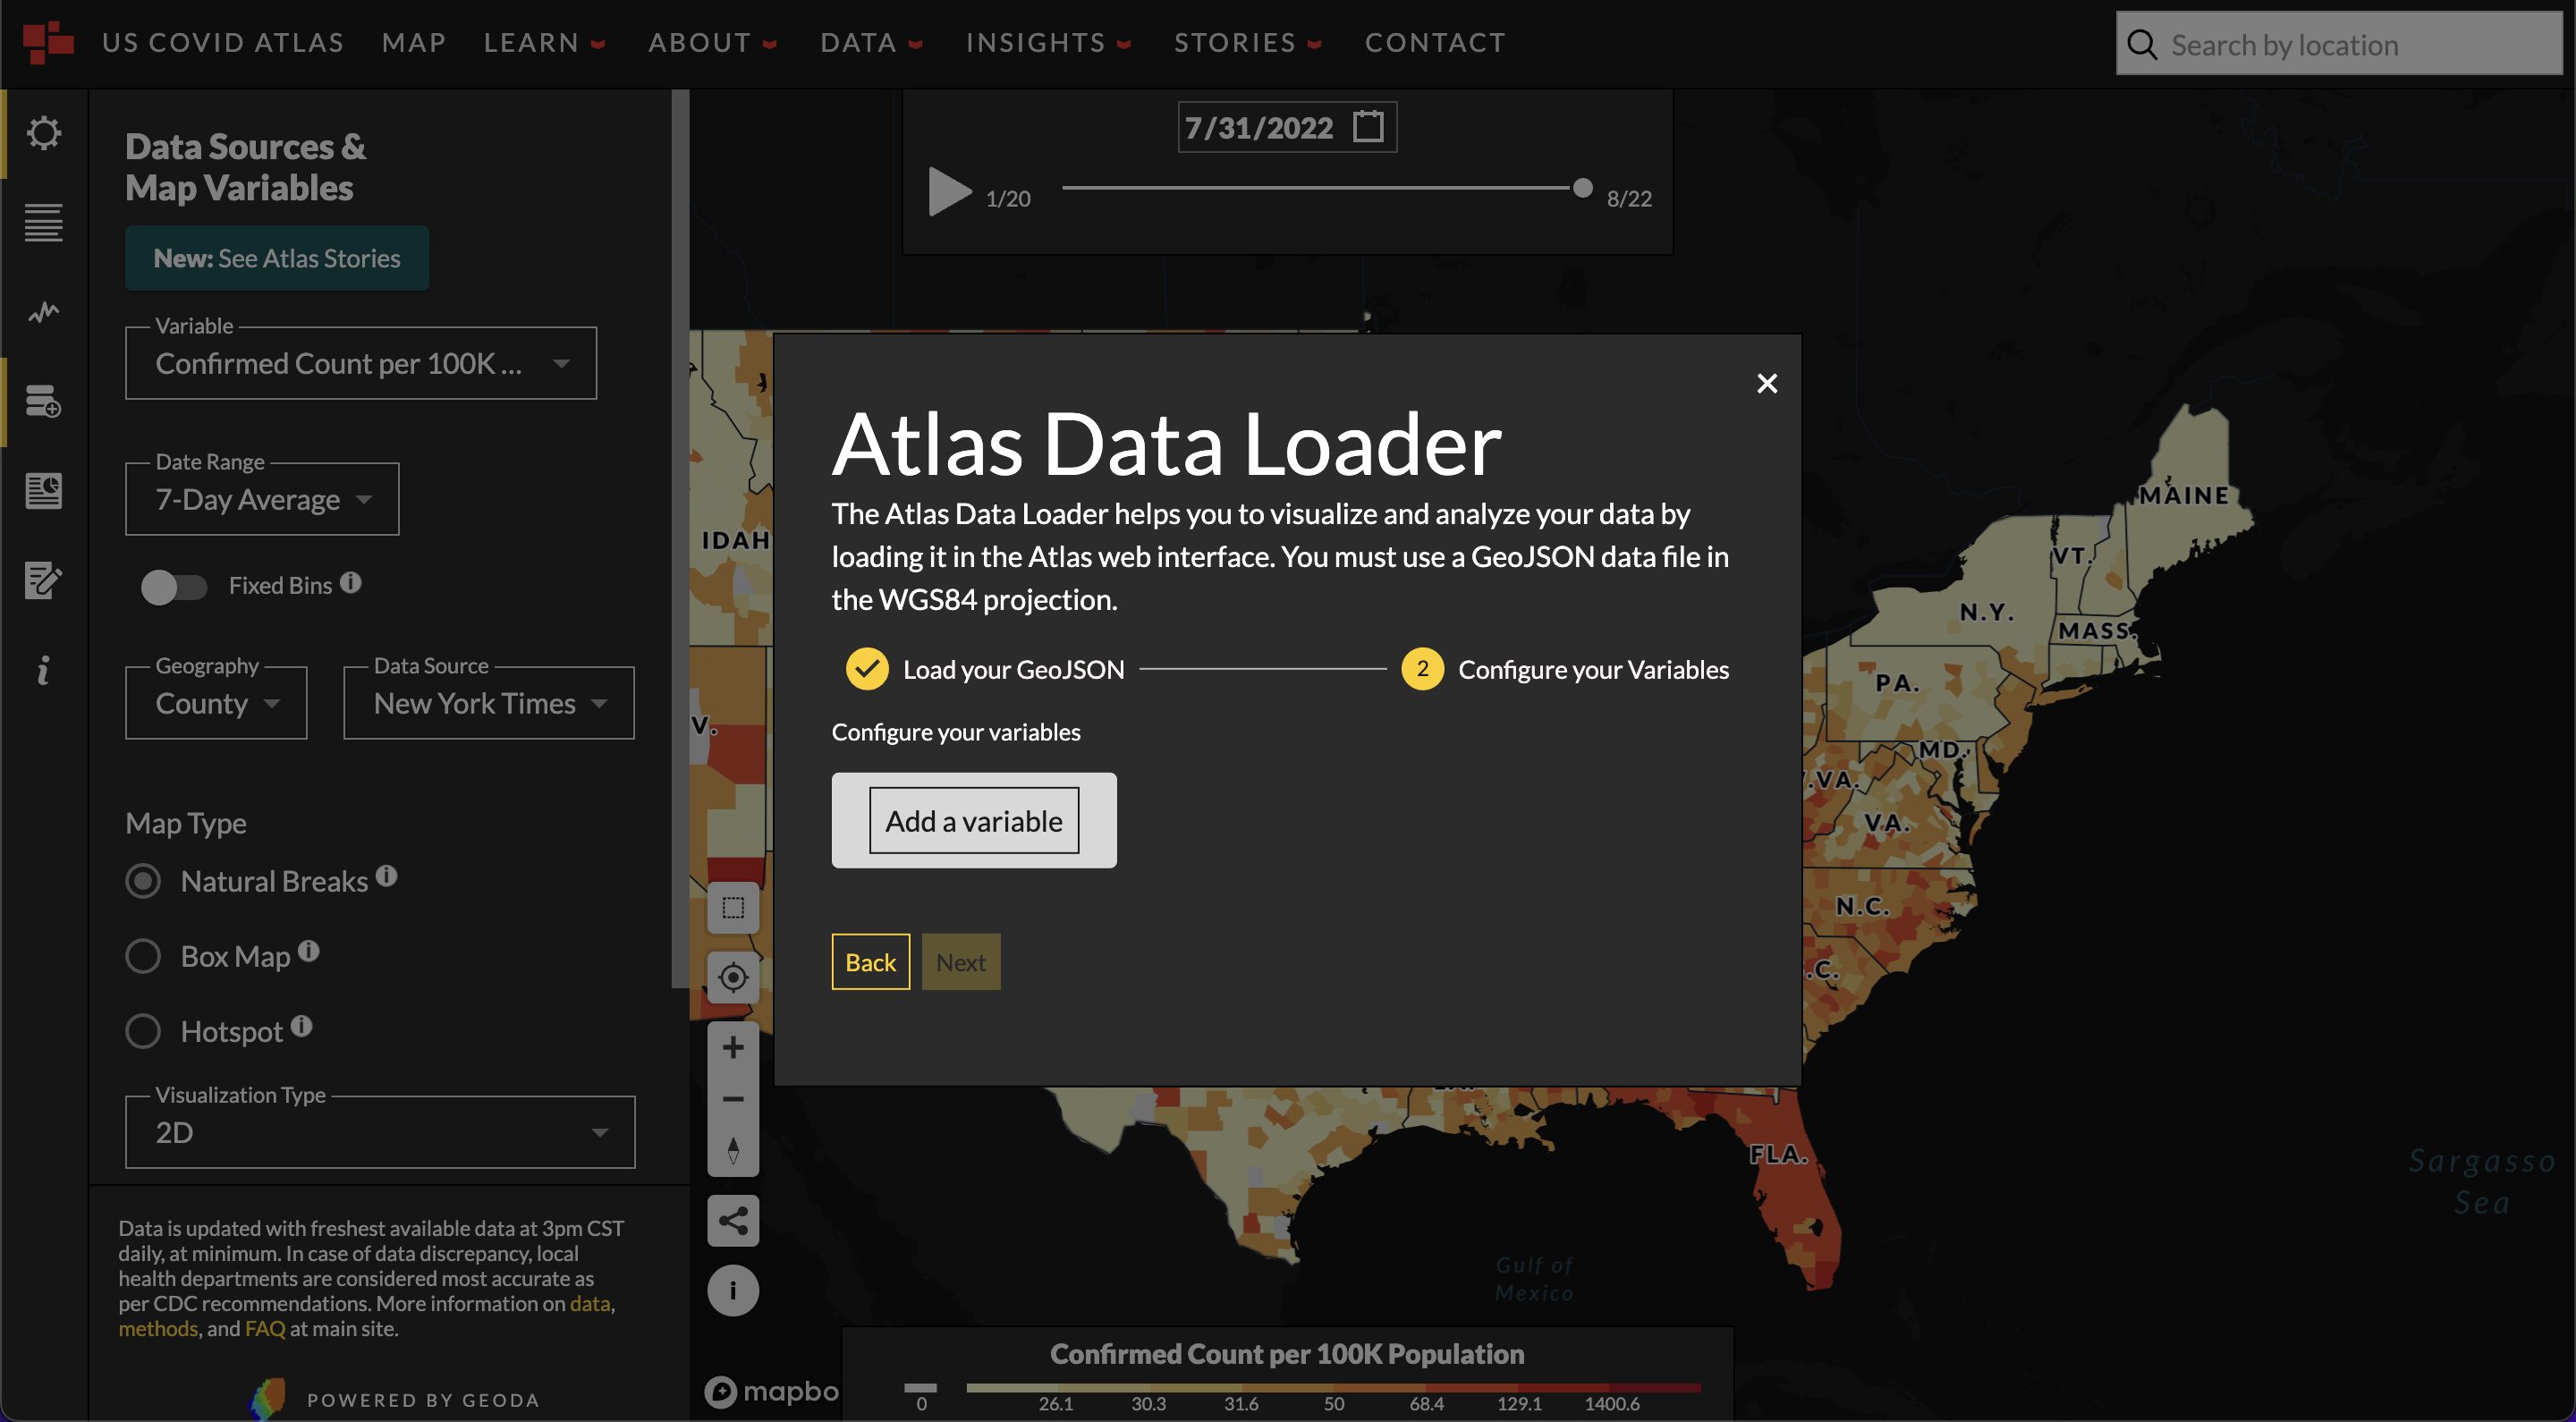Viewport: 2576px width, 1422px height.
Task: Click the Back button in loader
Action: pyautogui.click(x=870, y=962)
